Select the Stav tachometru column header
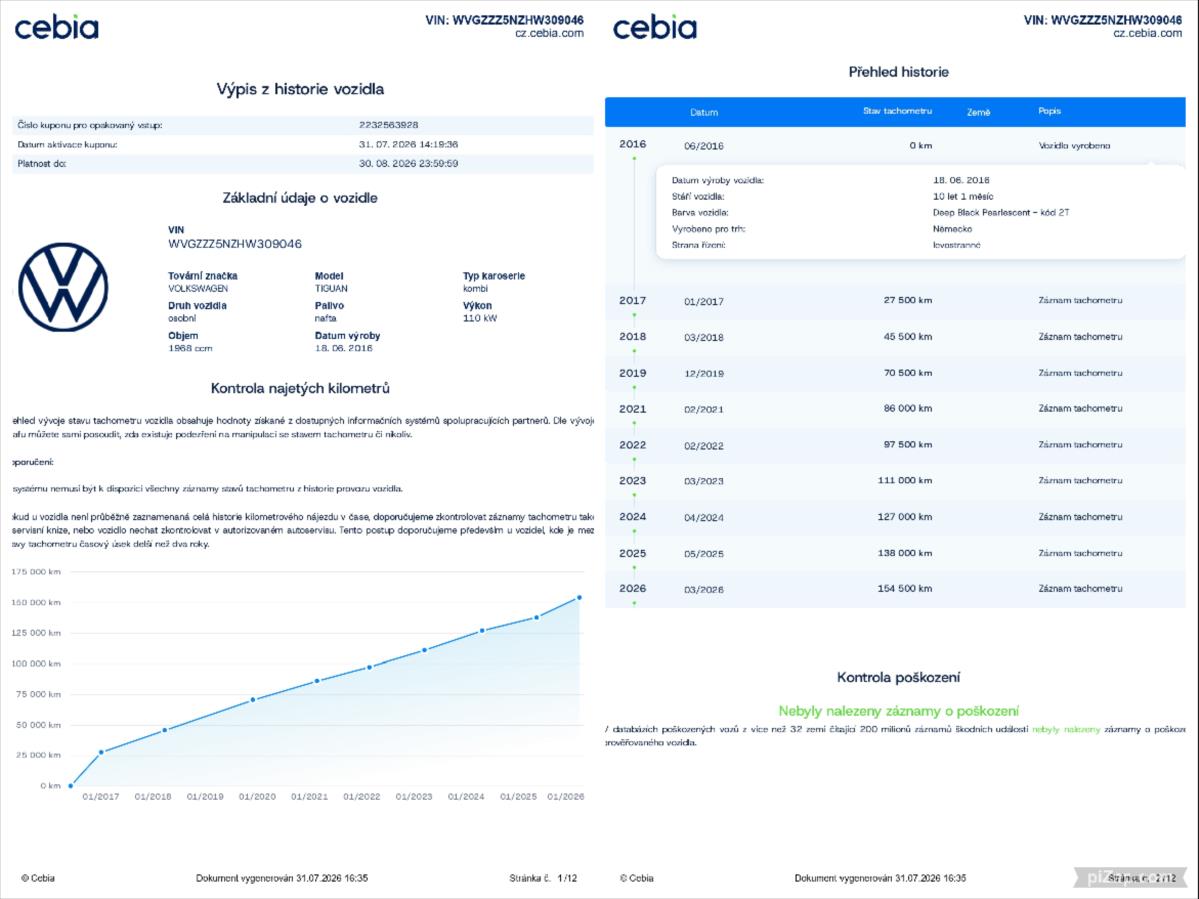 (x=897, y=112)
